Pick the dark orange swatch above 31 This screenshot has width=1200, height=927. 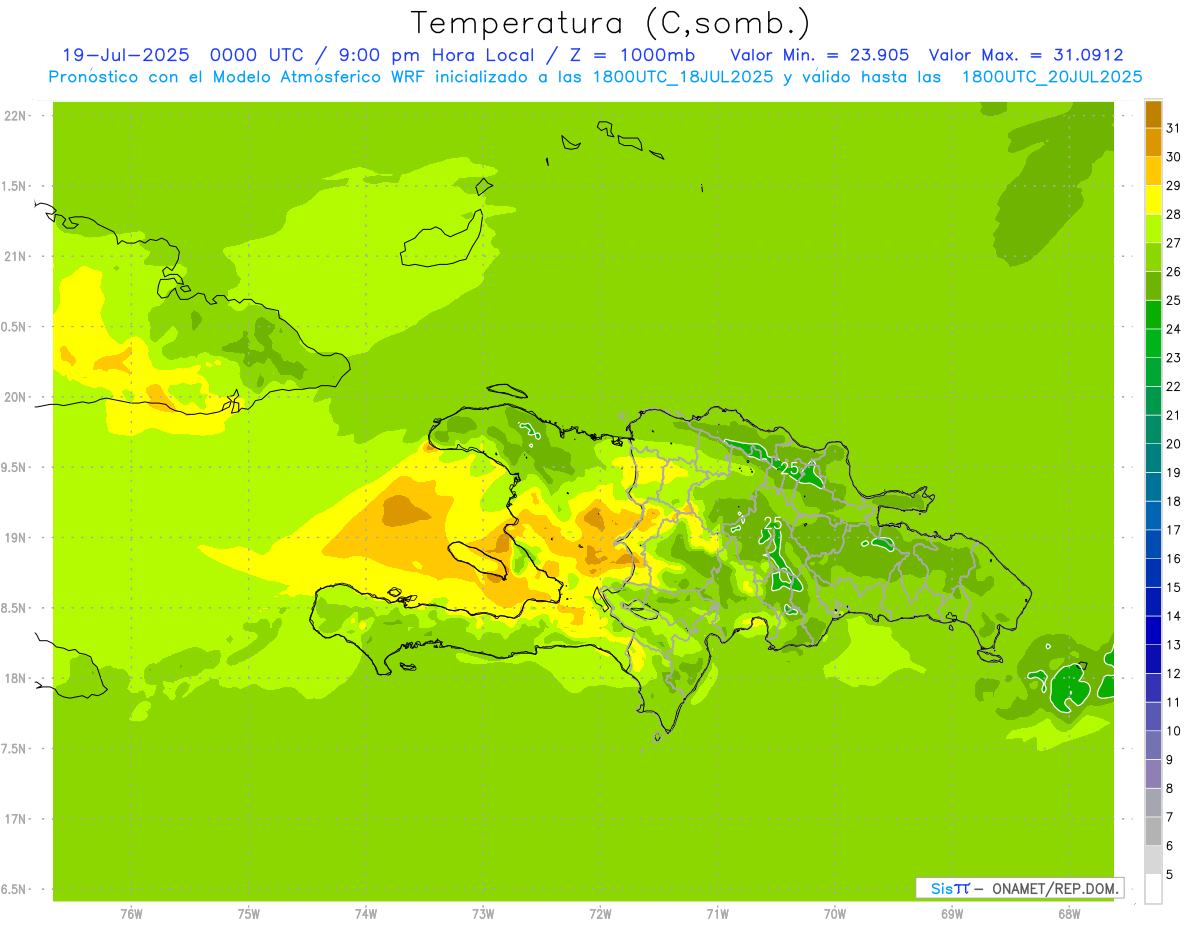point(1153,114)
